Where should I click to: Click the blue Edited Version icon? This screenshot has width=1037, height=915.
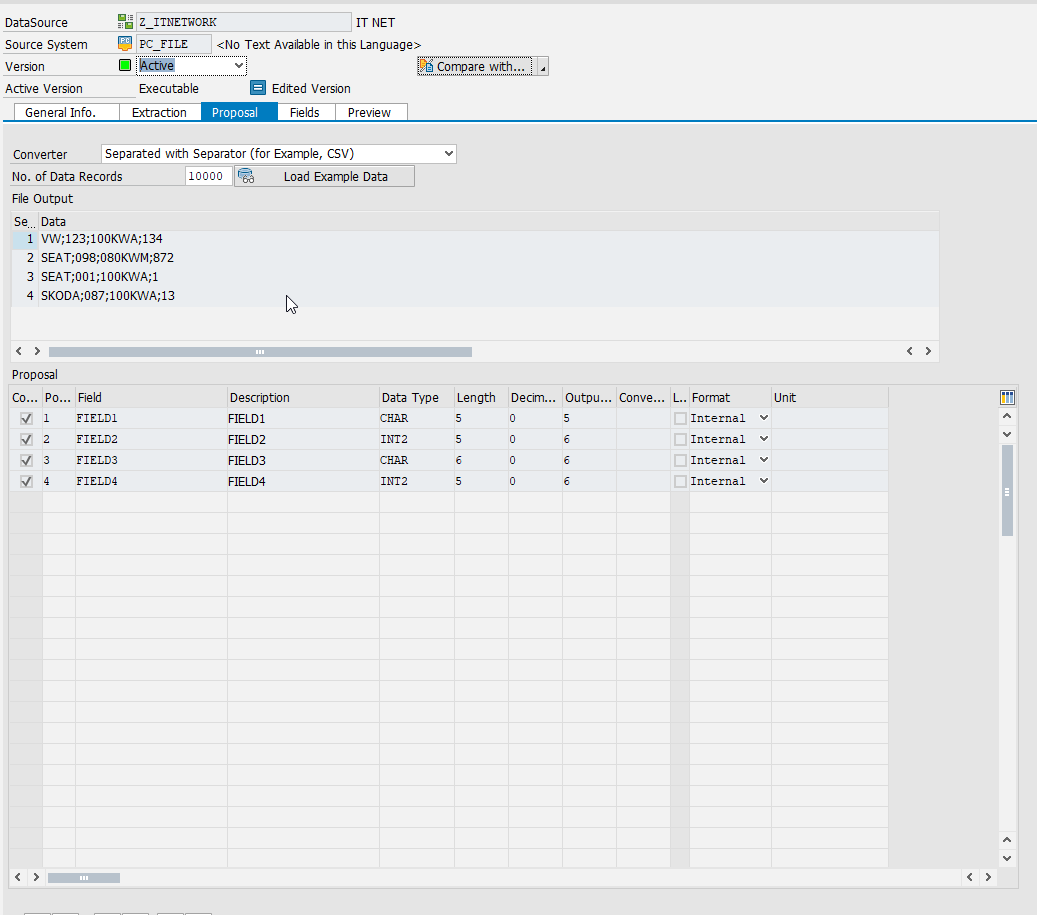[x=258, y=88]
